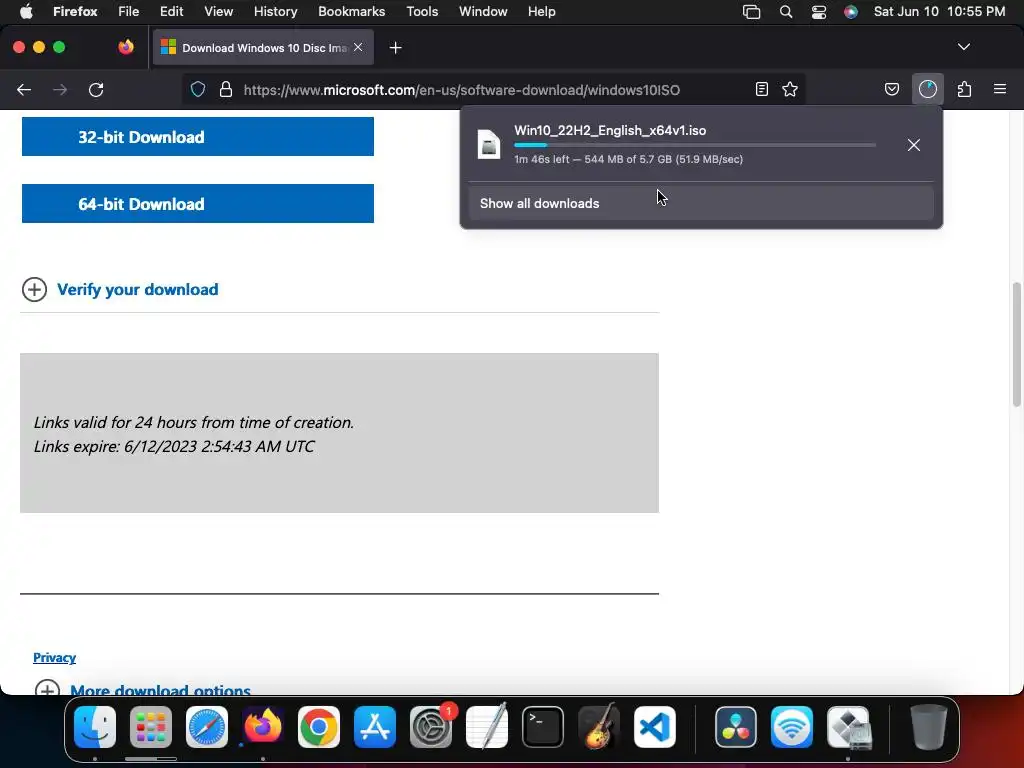Click the Firefox View pinned icon
1024x768 pixels.
[126, 47]
